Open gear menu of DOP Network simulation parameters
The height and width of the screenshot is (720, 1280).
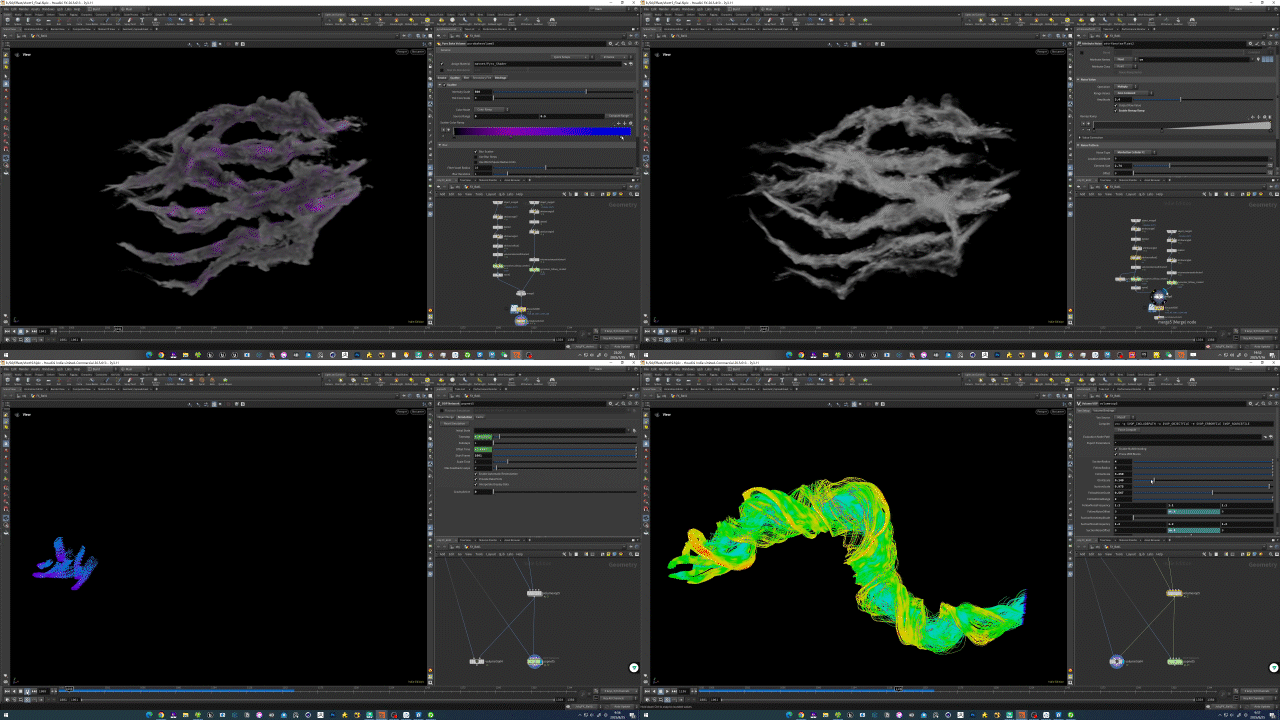pyautogui.click(x=611, y=404)
